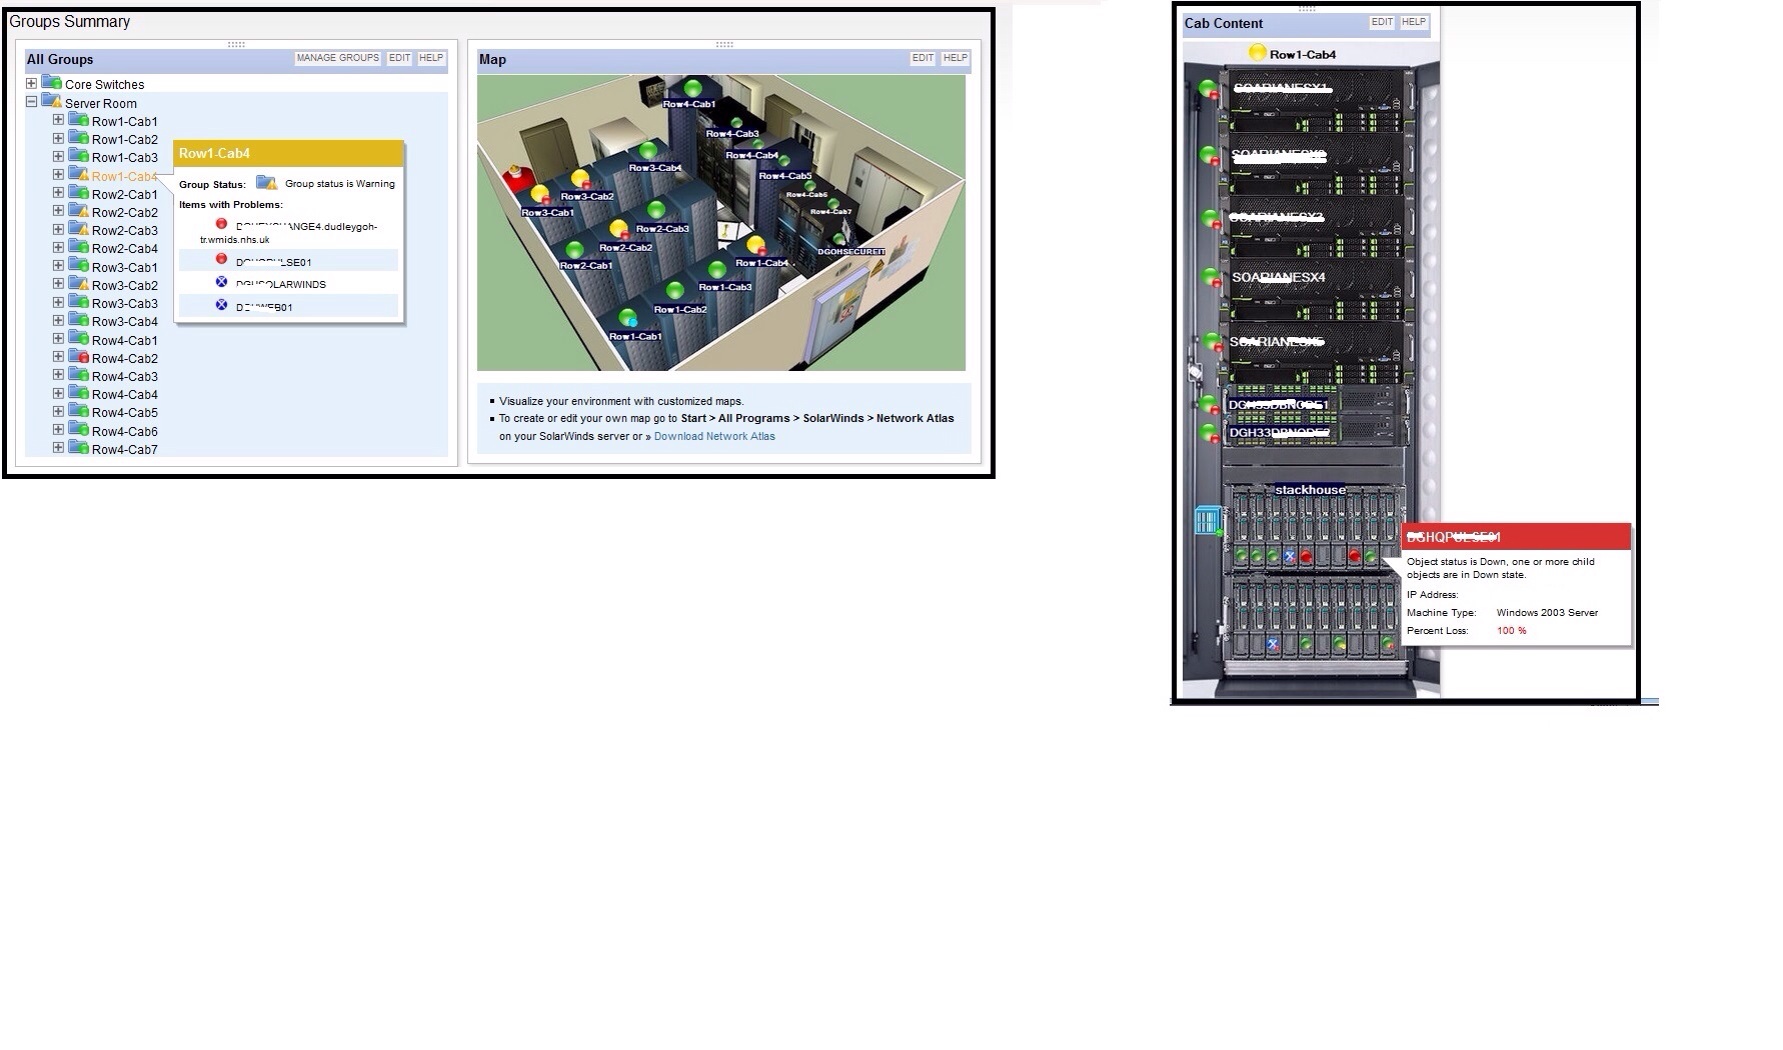Image resolution: width=1783 pixels, height=1050 pixels.
Task: Expand the Row3-Cab1 tree node
Action: tap(58, 266)
